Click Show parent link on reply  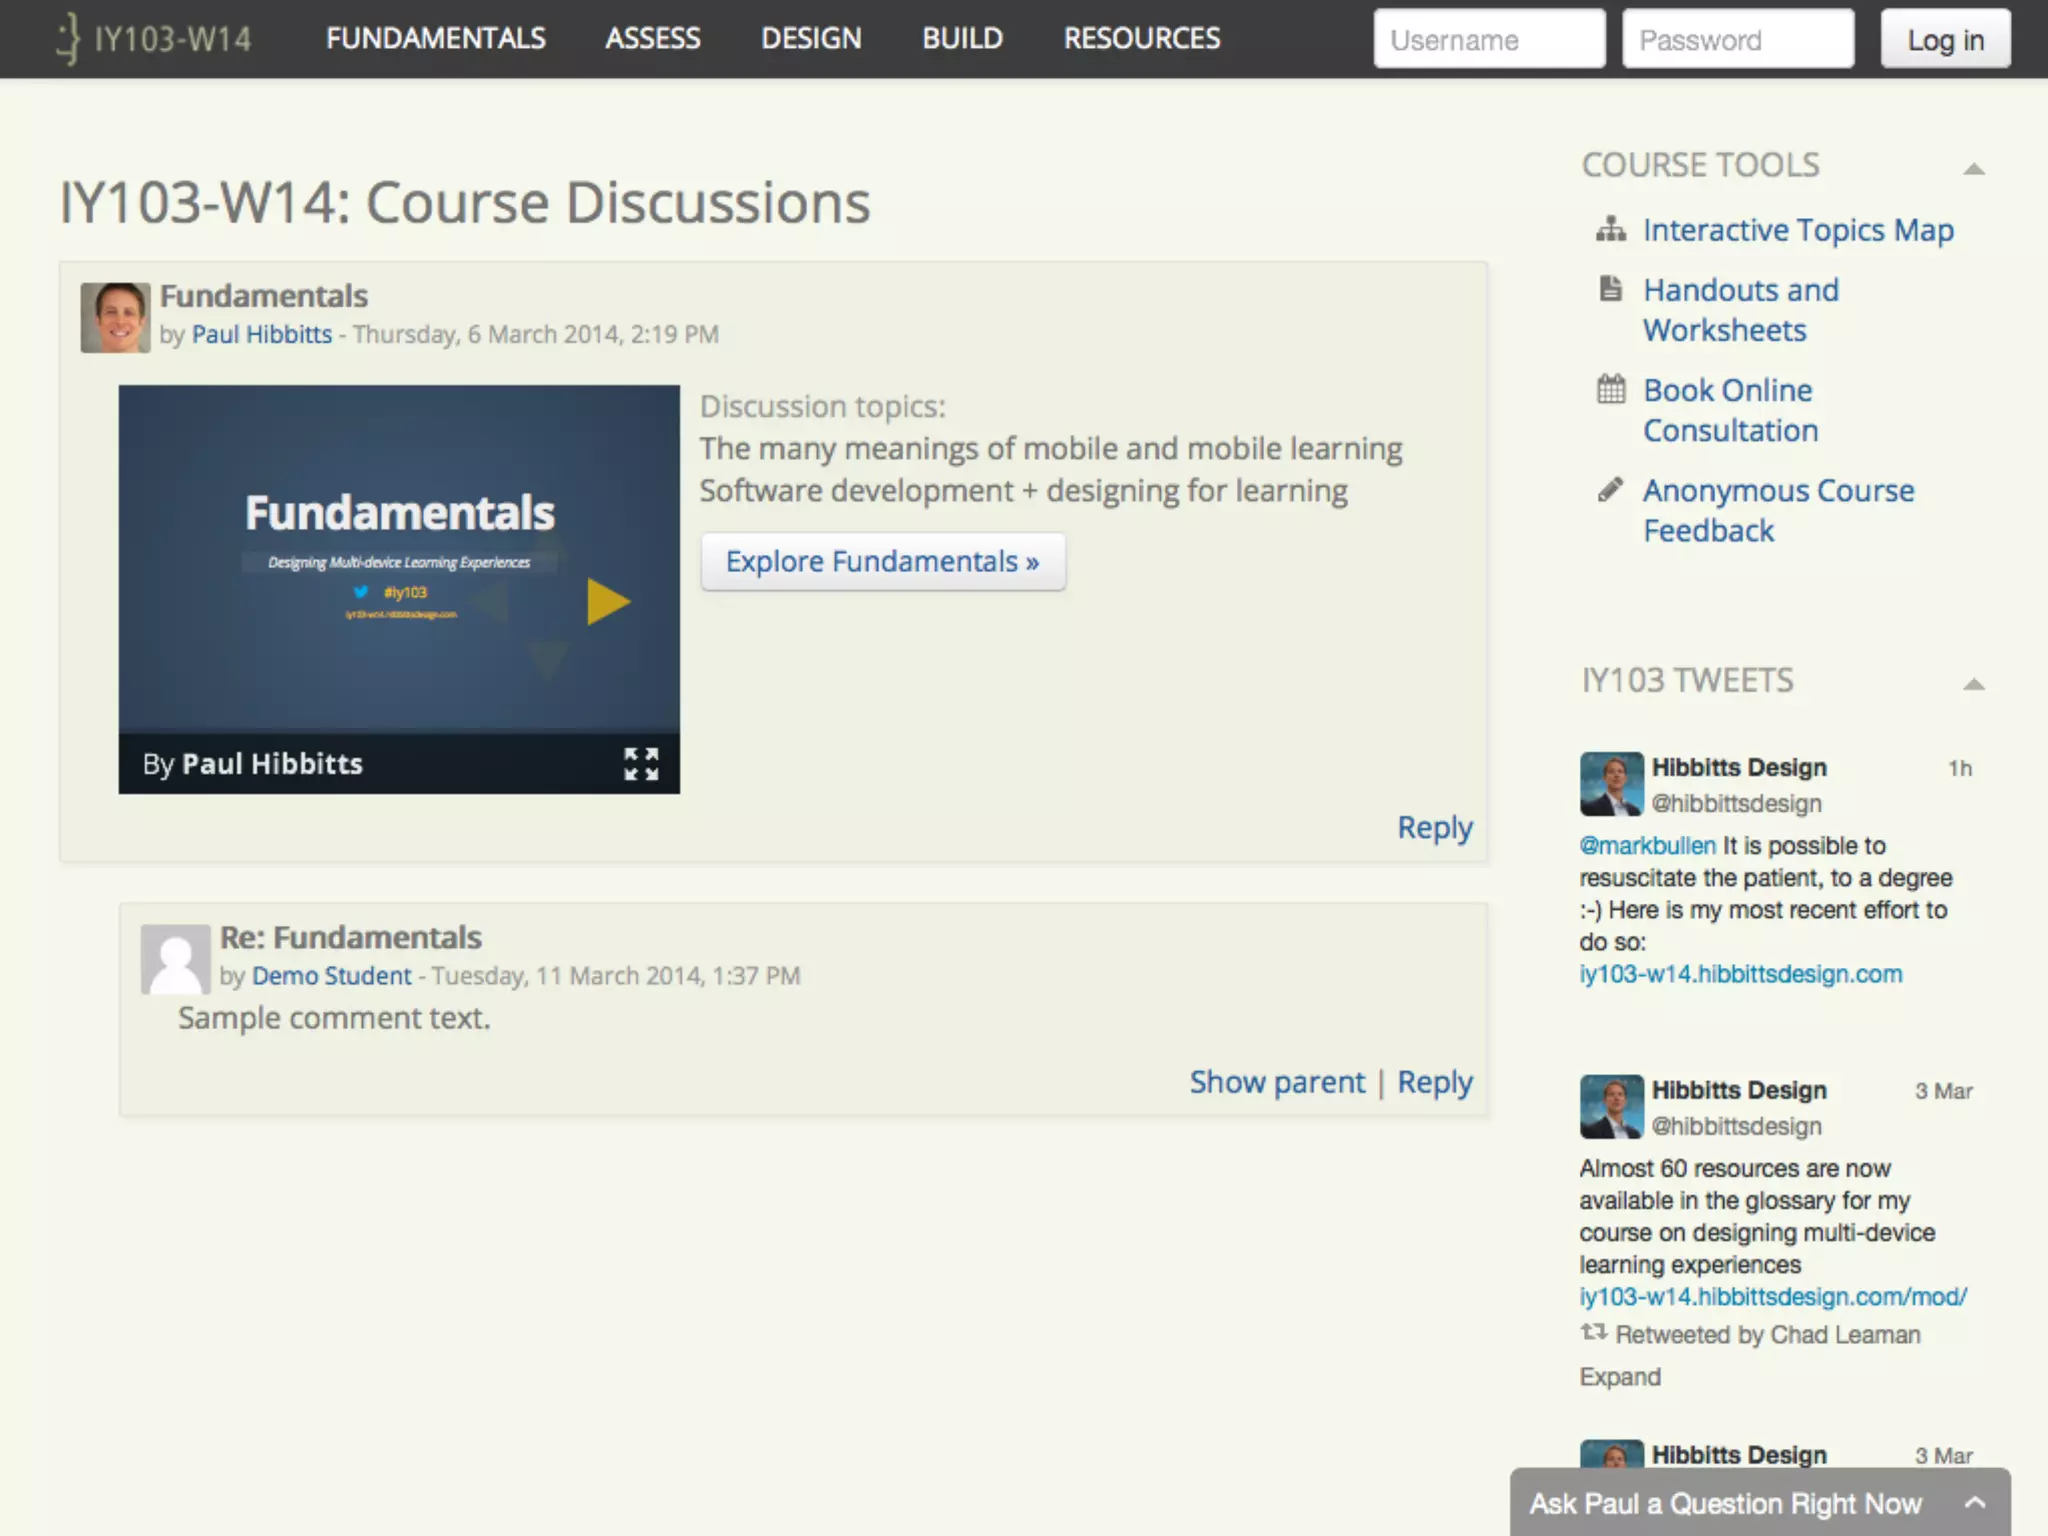coord(1276,1082)
